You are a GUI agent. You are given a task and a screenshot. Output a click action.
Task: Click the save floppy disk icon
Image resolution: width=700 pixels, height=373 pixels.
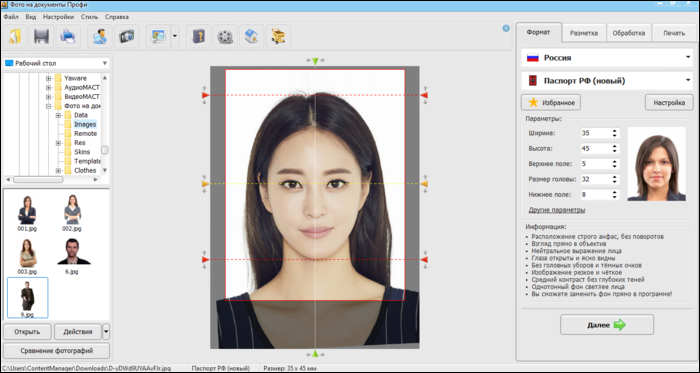pos(42,37)
